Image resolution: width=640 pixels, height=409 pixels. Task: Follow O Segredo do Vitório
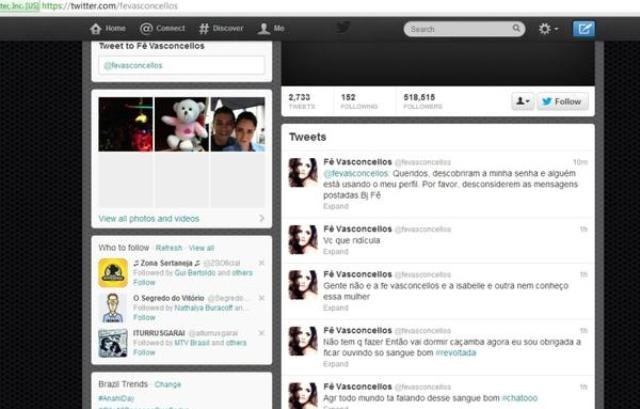tap(144, 318)
